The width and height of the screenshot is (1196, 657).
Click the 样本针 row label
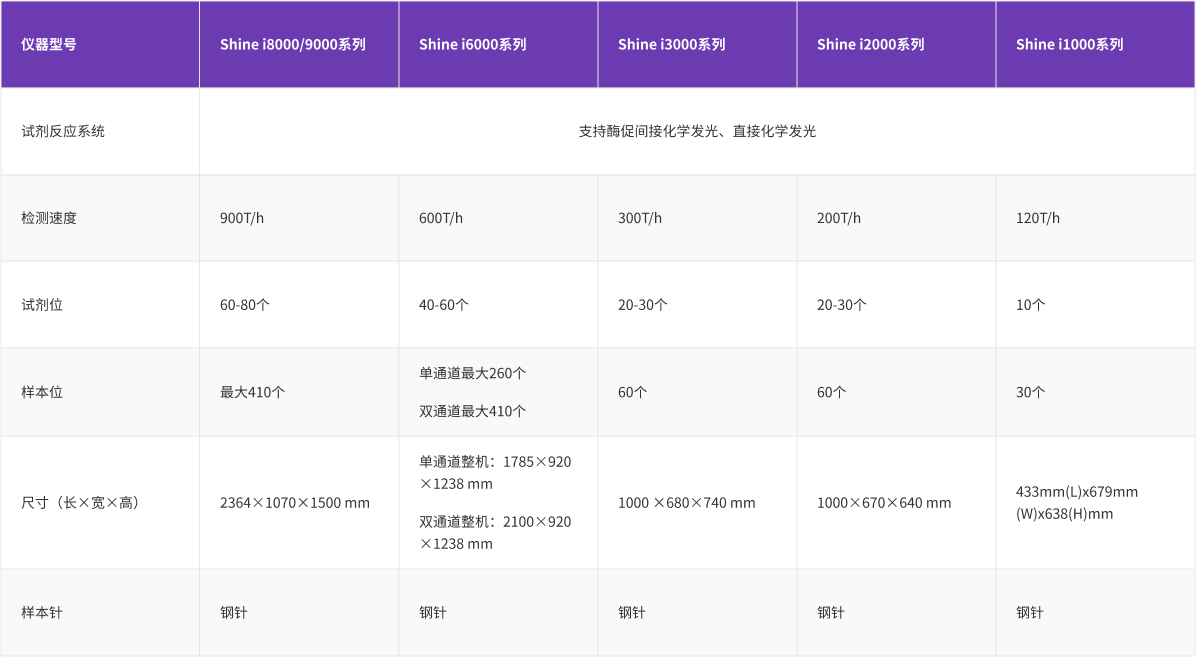pyautogui.click(x=42, y=612)
